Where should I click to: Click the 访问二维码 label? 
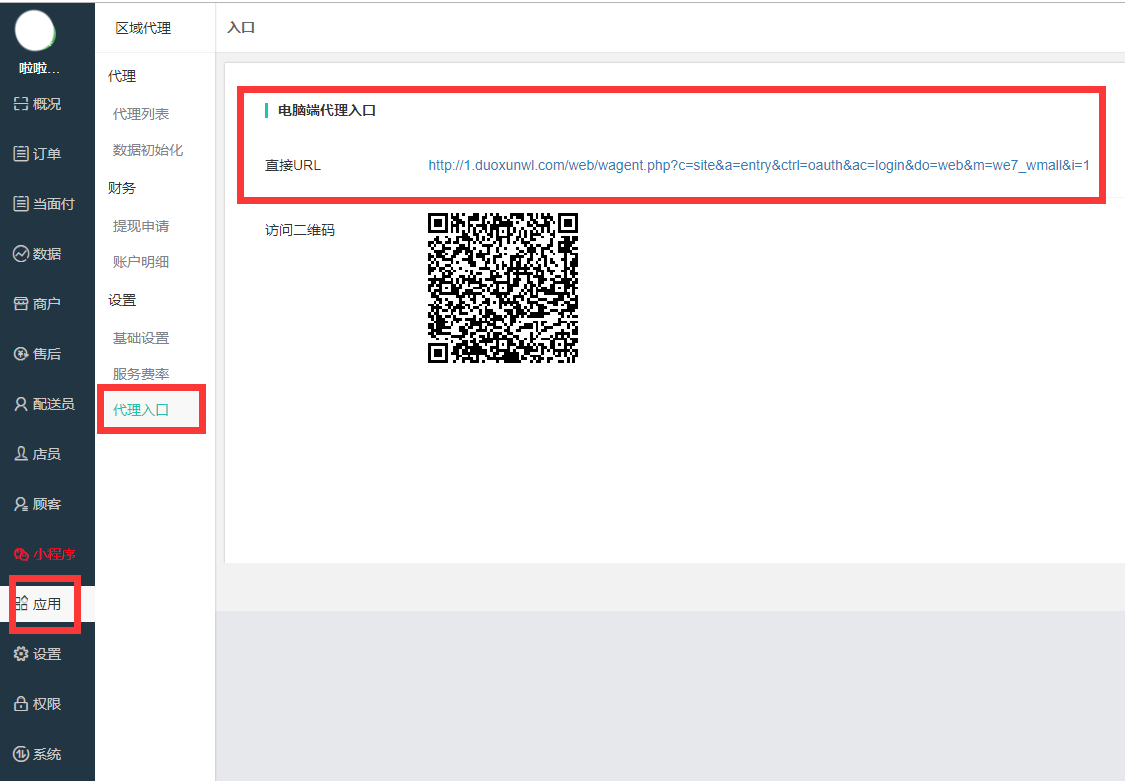coord(300,230)
